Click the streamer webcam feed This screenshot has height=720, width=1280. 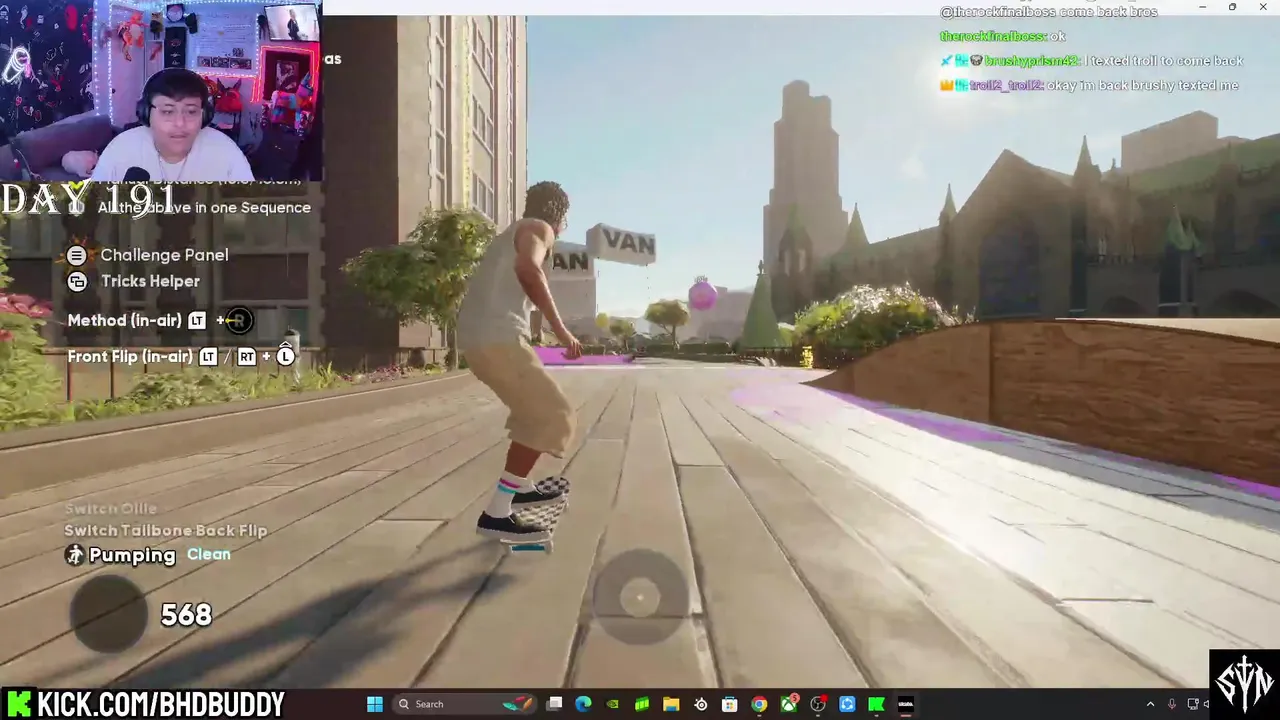tap(161, 90)
